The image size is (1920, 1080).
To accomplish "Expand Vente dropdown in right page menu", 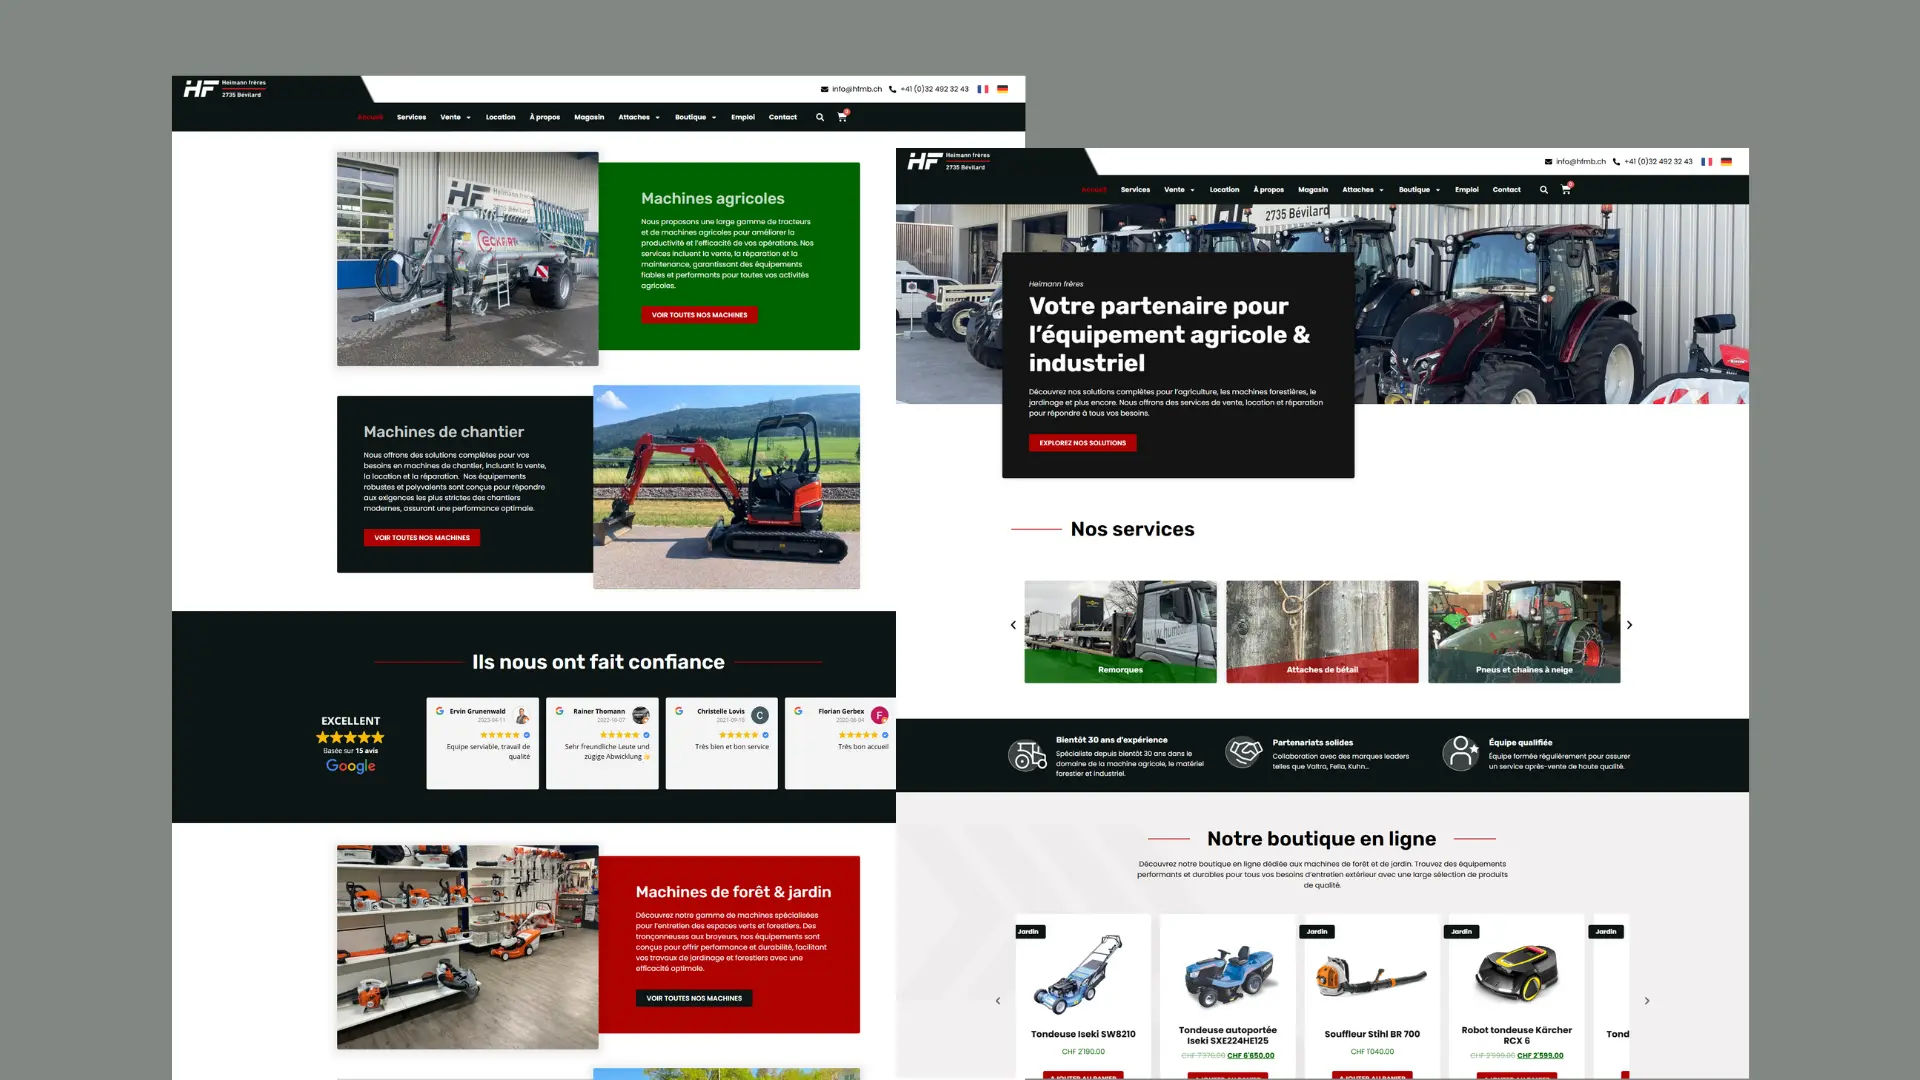I will tap(1179, 190).
